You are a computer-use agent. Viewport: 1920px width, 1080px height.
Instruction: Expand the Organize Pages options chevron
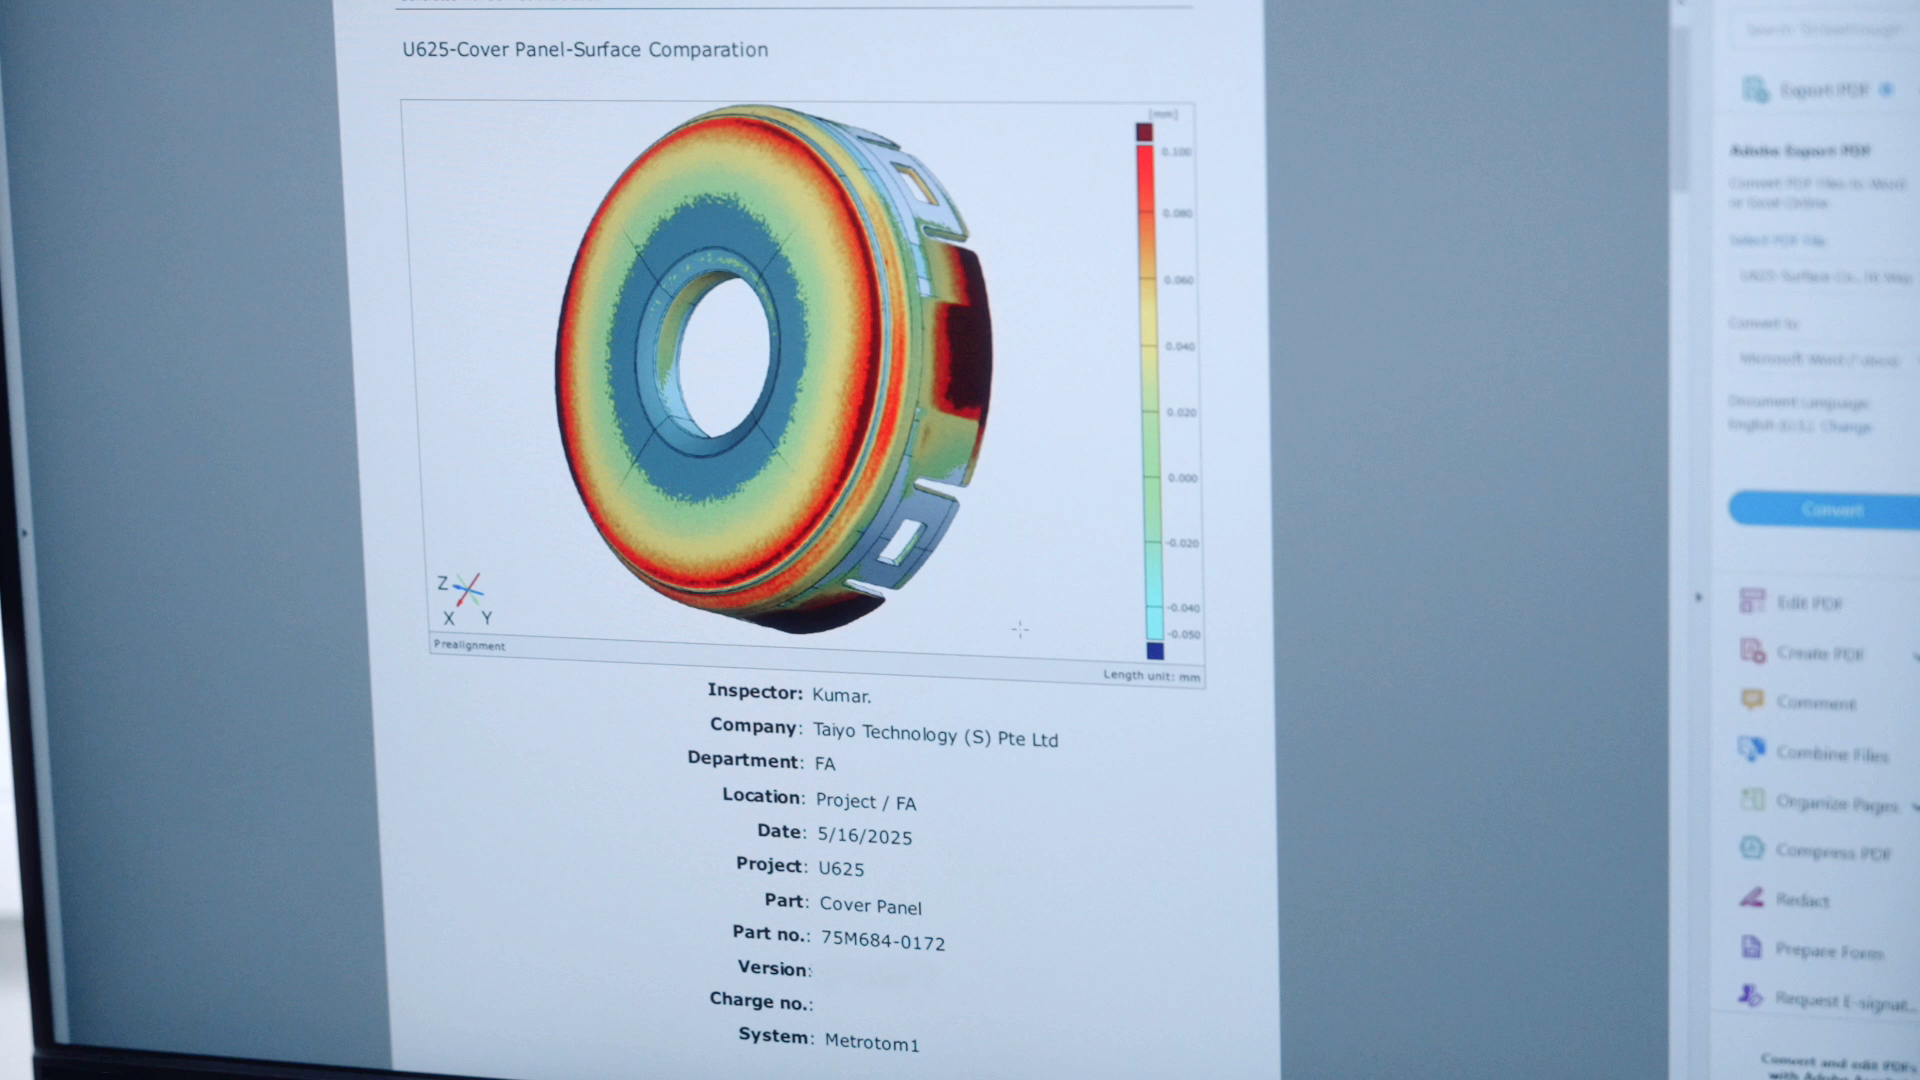coord(1914,806)
